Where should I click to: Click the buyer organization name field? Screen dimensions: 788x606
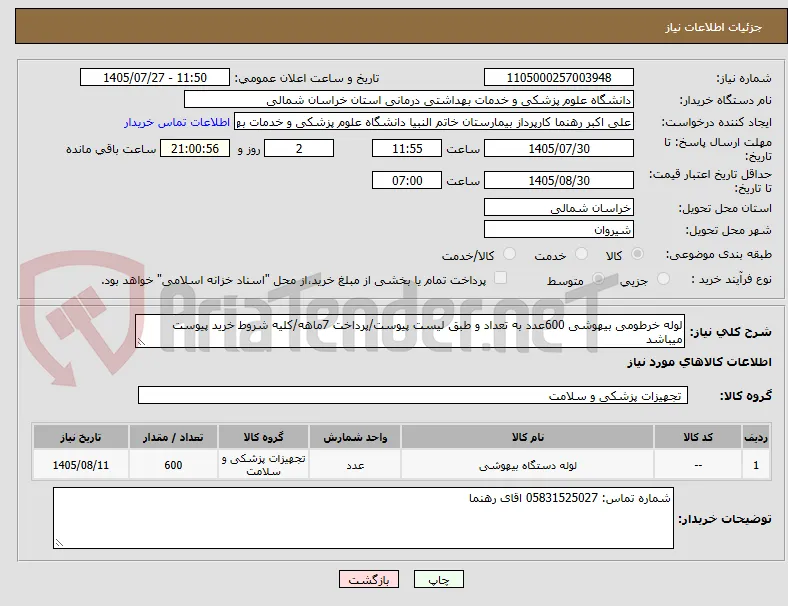(409, 99)
